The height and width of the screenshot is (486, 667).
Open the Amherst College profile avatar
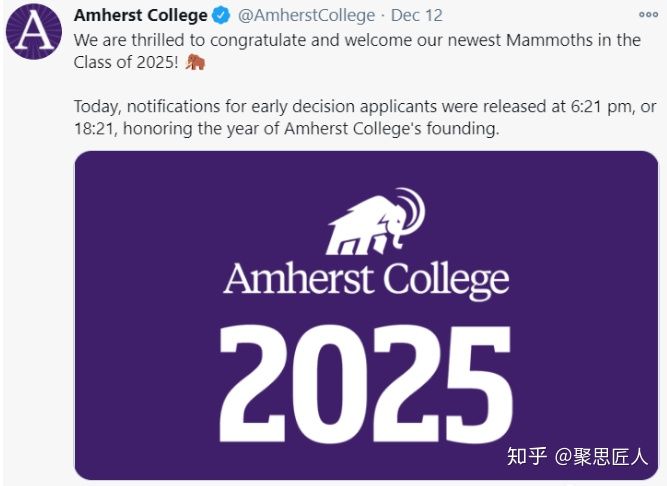[34, 31]
